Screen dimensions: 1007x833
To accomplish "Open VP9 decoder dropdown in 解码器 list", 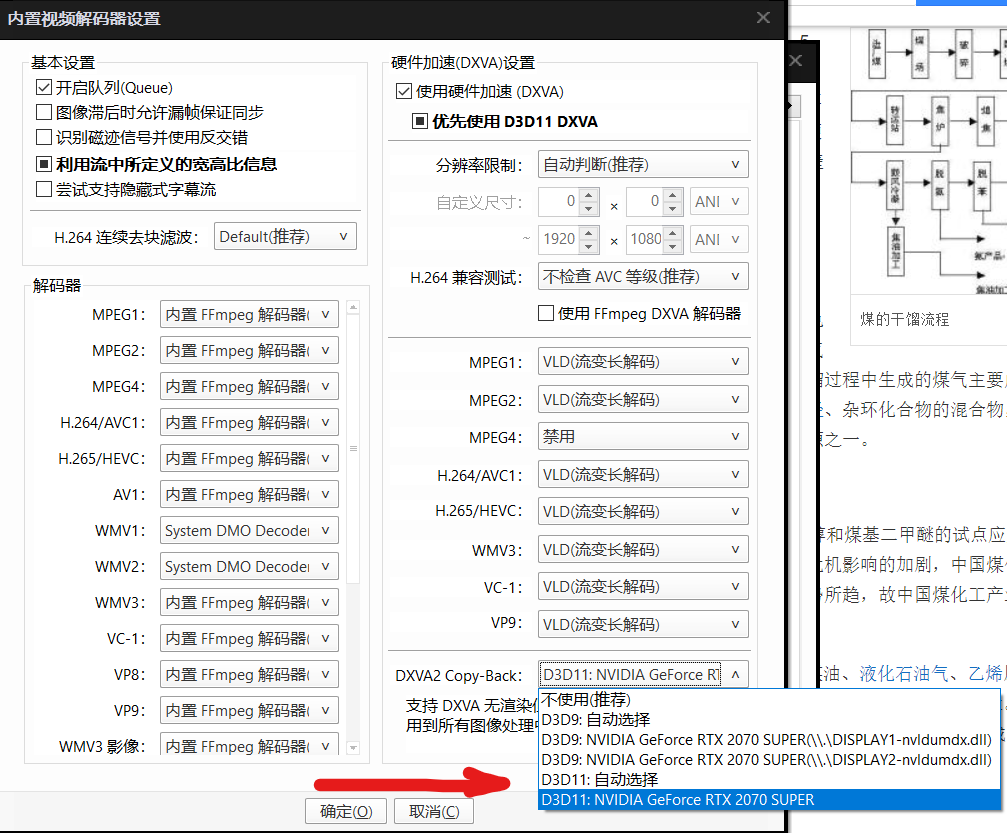I will tap(249, 710).
